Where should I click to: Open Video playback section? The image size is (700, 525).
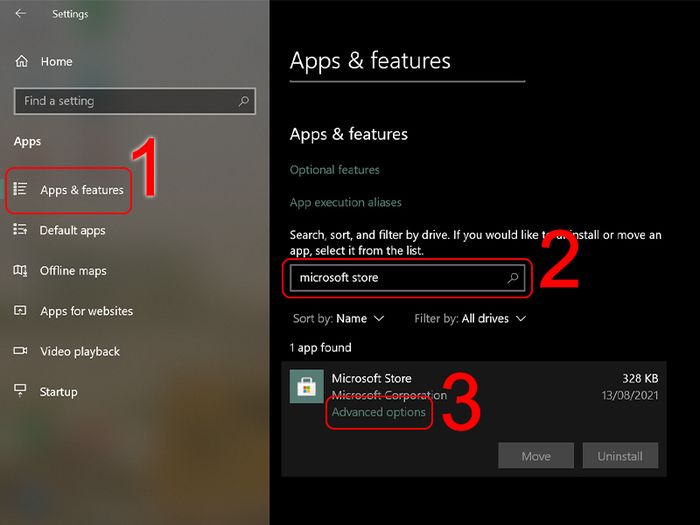(x=80, y=352)
